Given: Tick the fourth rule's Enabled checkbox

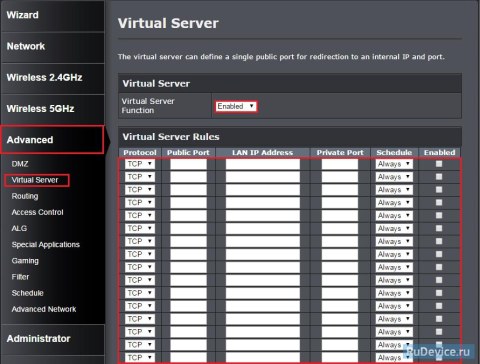Looking at the screenshot, I should click(x=439, y=203).
